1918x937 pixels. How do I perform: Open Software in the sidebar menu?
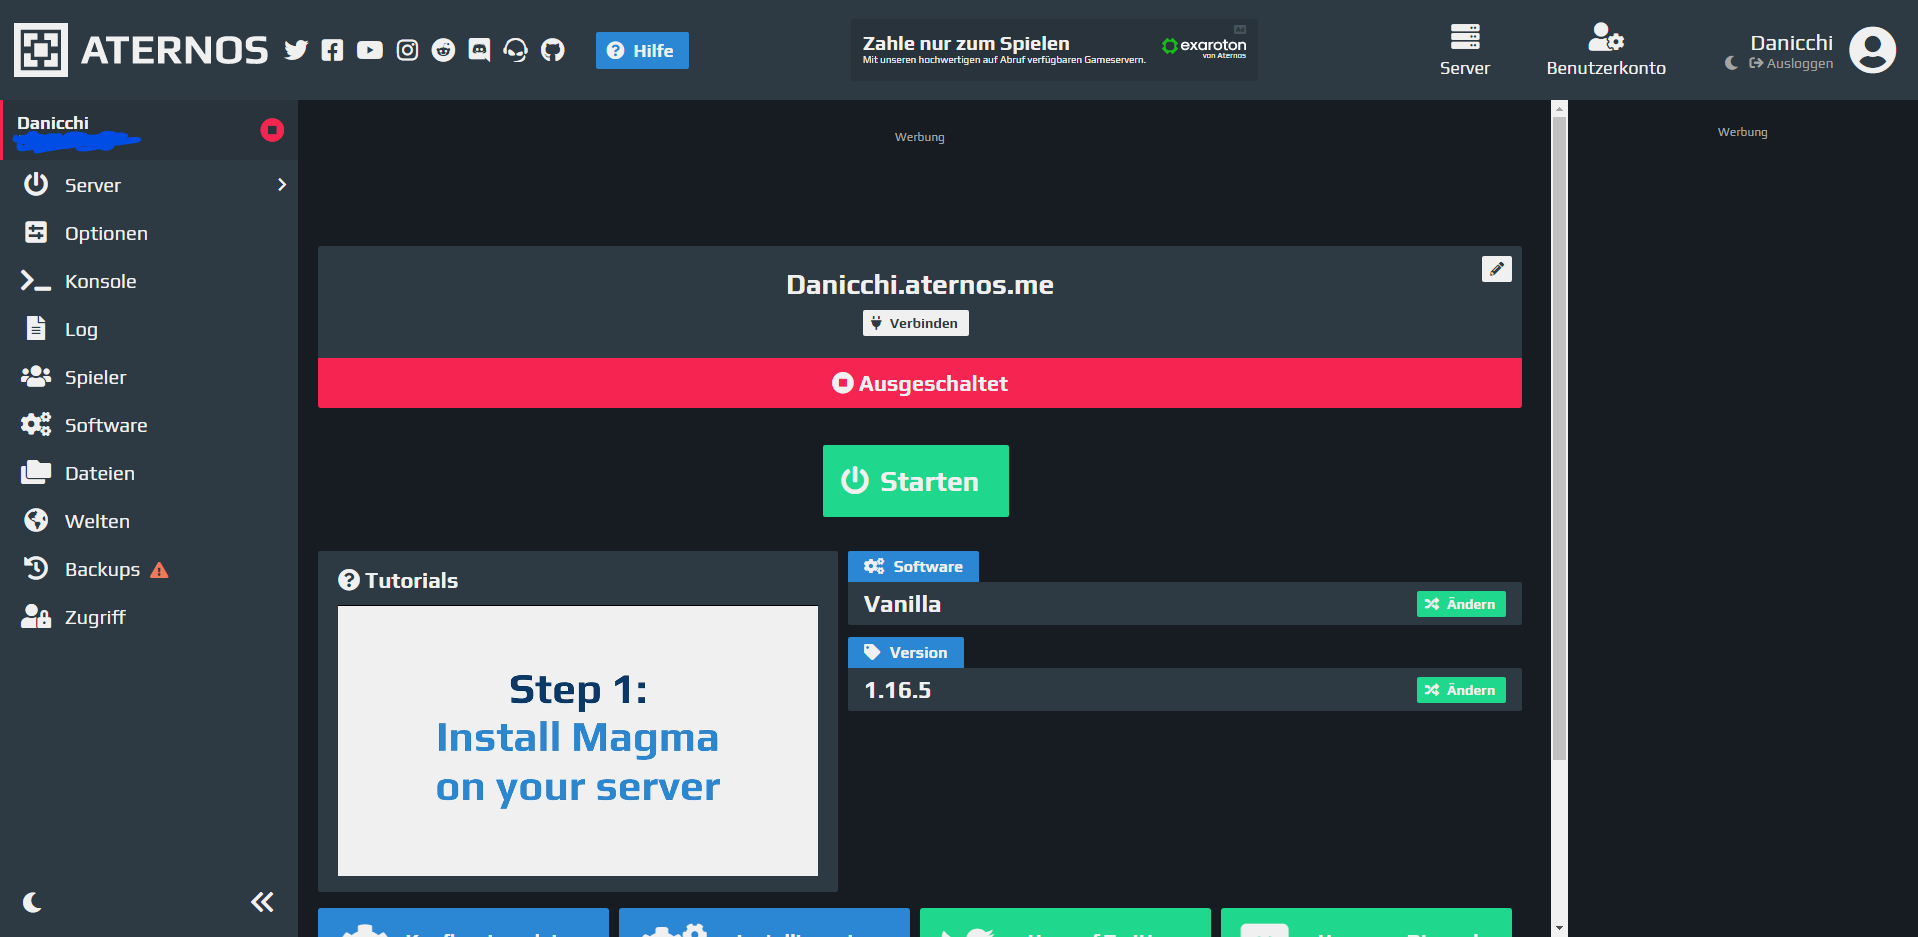pyautogui.click(x=149, y=425)
